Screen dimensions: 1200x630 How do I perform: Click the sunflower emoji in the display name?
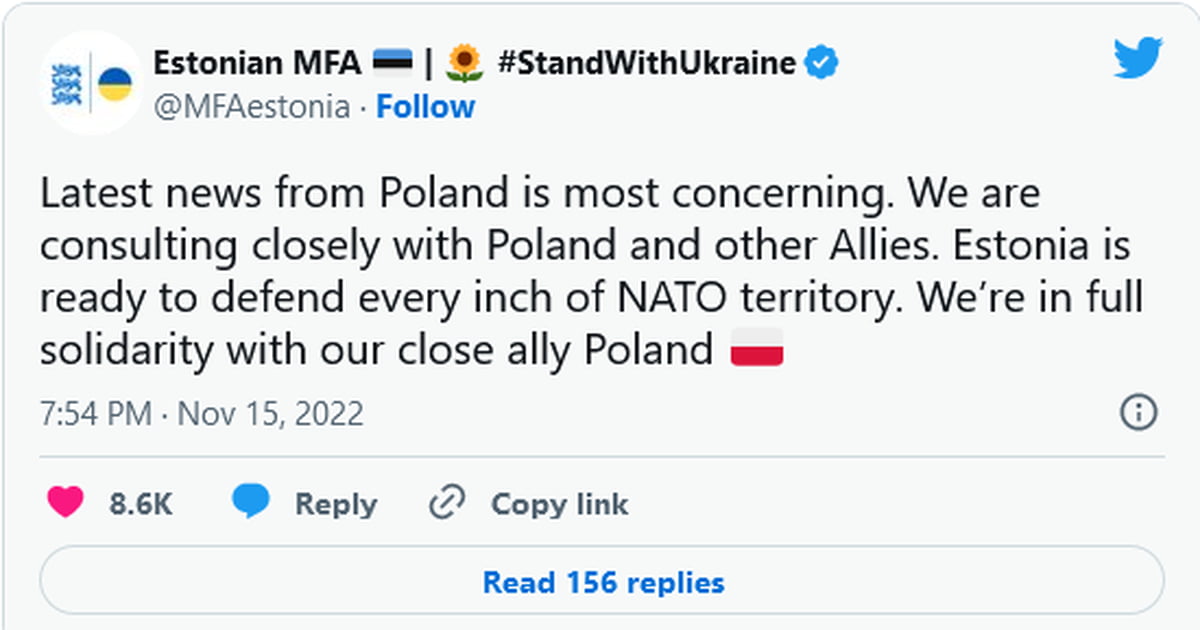coord(465,65)
